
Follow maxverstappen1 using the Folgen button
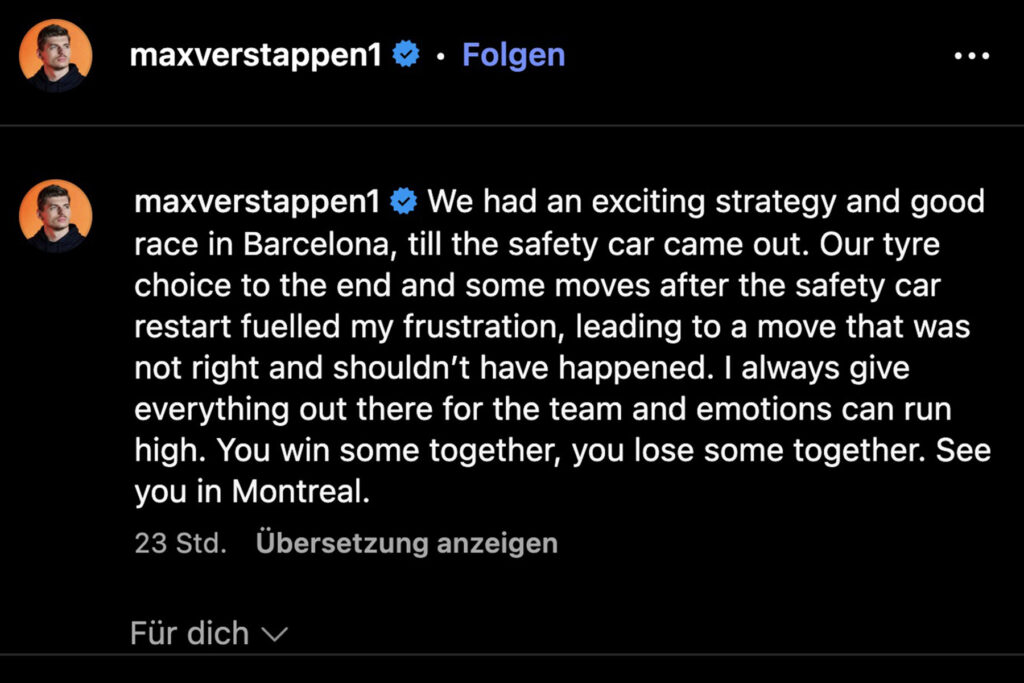pyautogui.click(x=513, y=55)
